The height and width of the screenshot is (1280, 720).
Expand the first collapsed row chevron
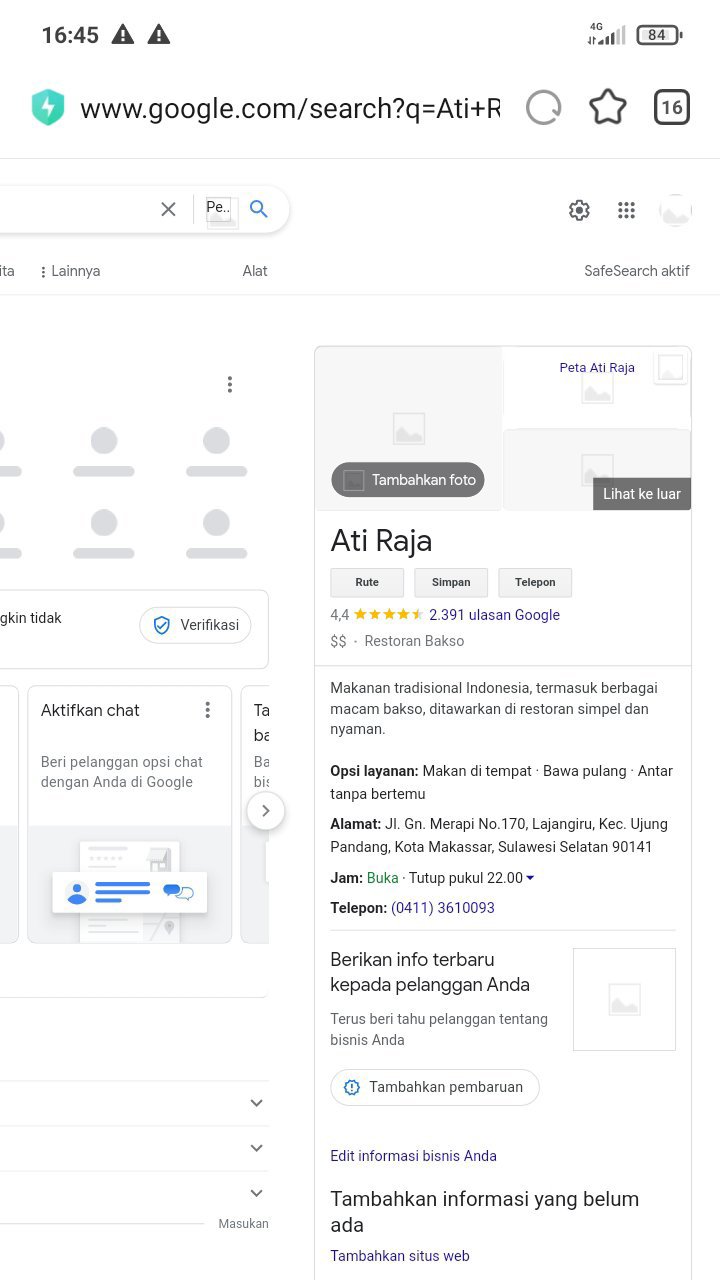[257, 1103]
